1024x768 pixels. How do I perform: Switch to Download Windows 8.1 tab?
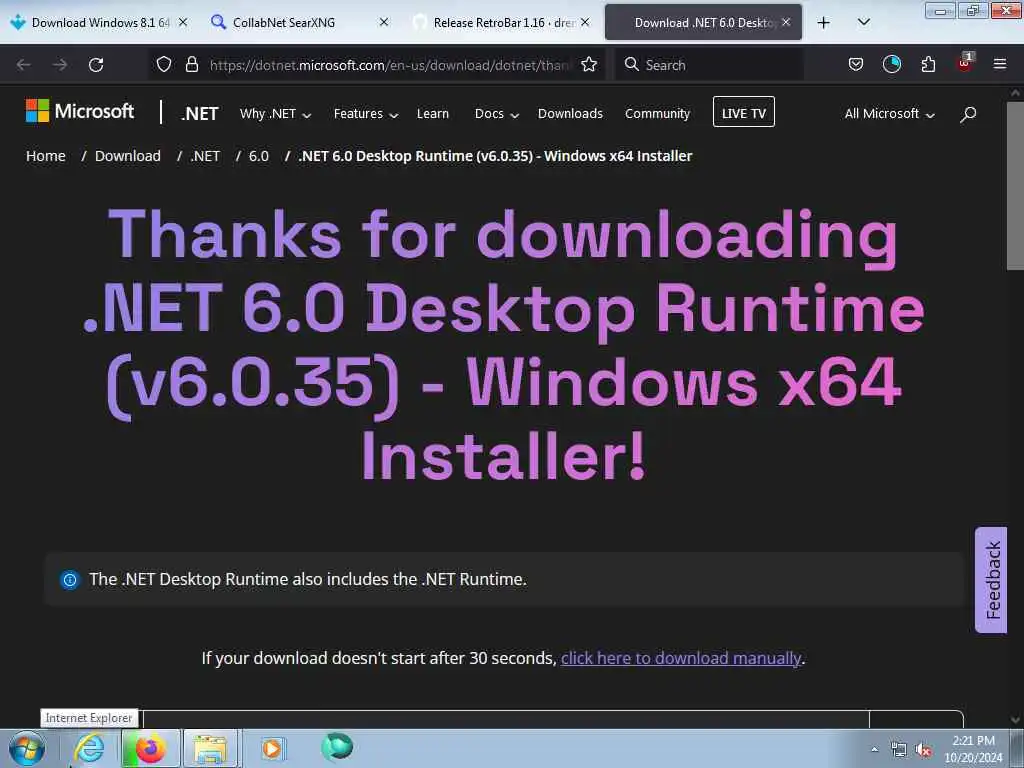coord(99,23)
